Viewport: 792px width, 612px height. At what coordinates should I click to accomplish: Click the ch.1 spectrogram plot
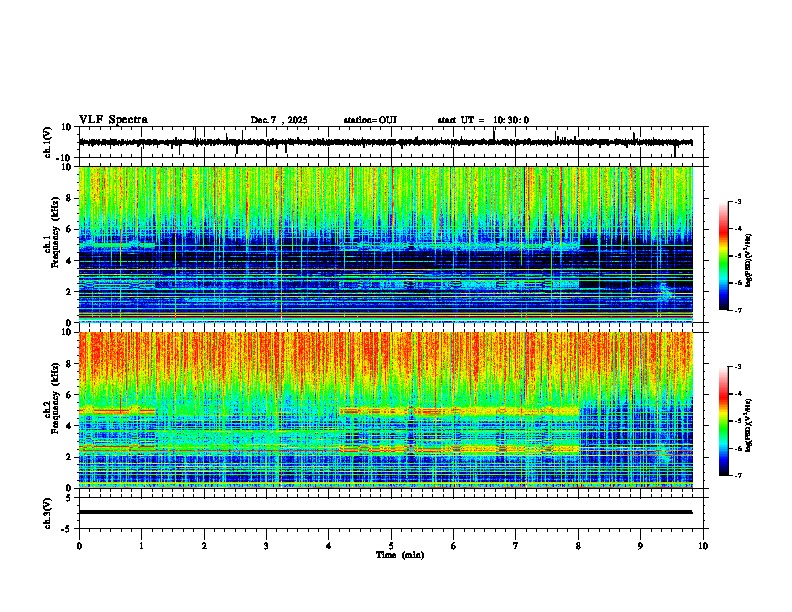tap(386, 244)
